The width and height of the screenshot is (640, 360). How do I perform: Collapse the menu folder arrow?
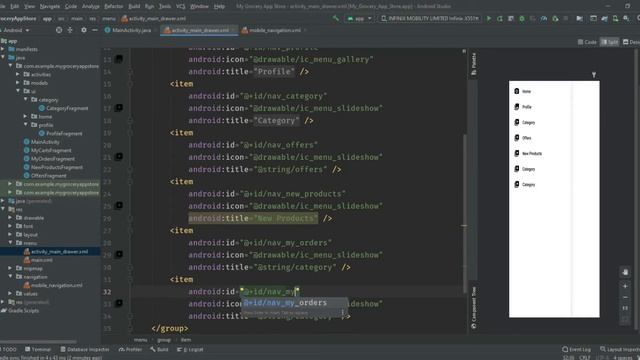coord(10,243)
